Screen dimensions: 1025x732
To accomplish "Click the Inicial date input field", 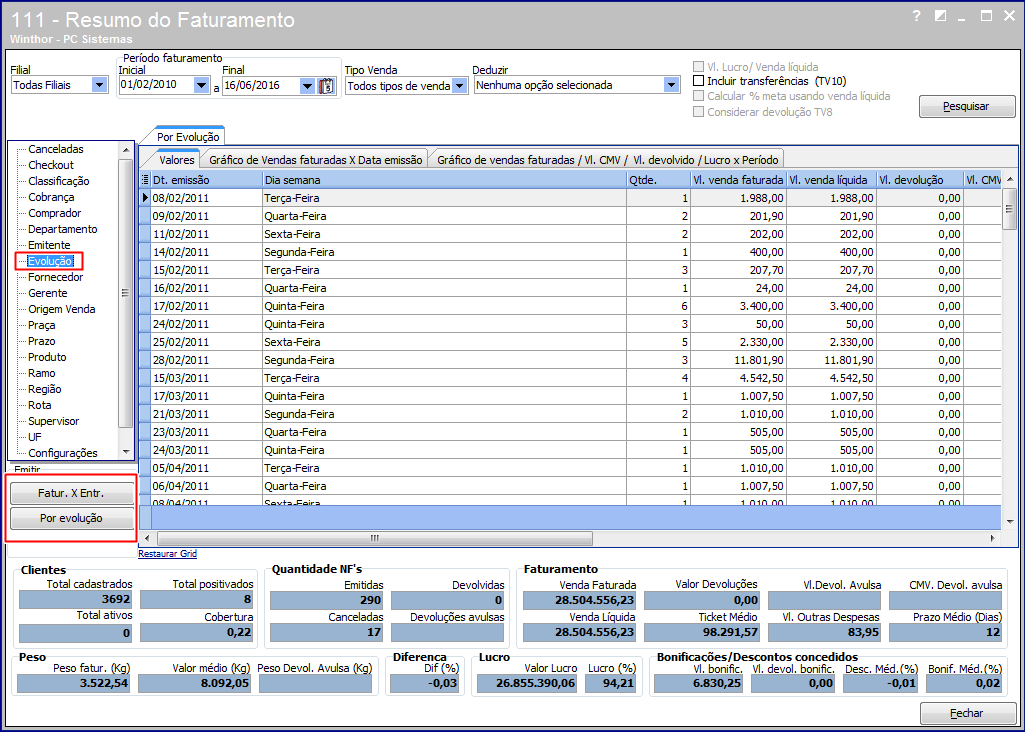I will pos(156,85).
